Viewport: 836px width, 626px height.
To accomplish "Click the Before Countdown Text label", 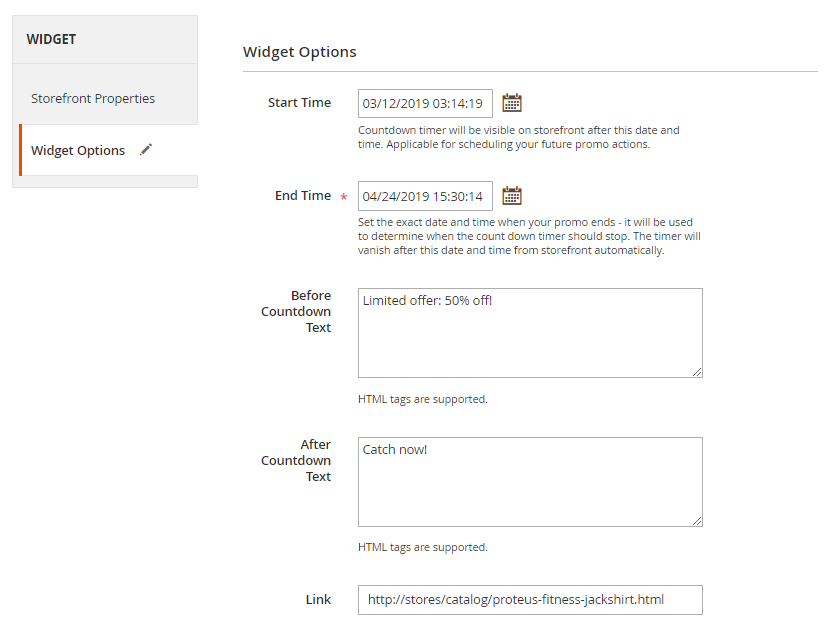I will point(297,312).
